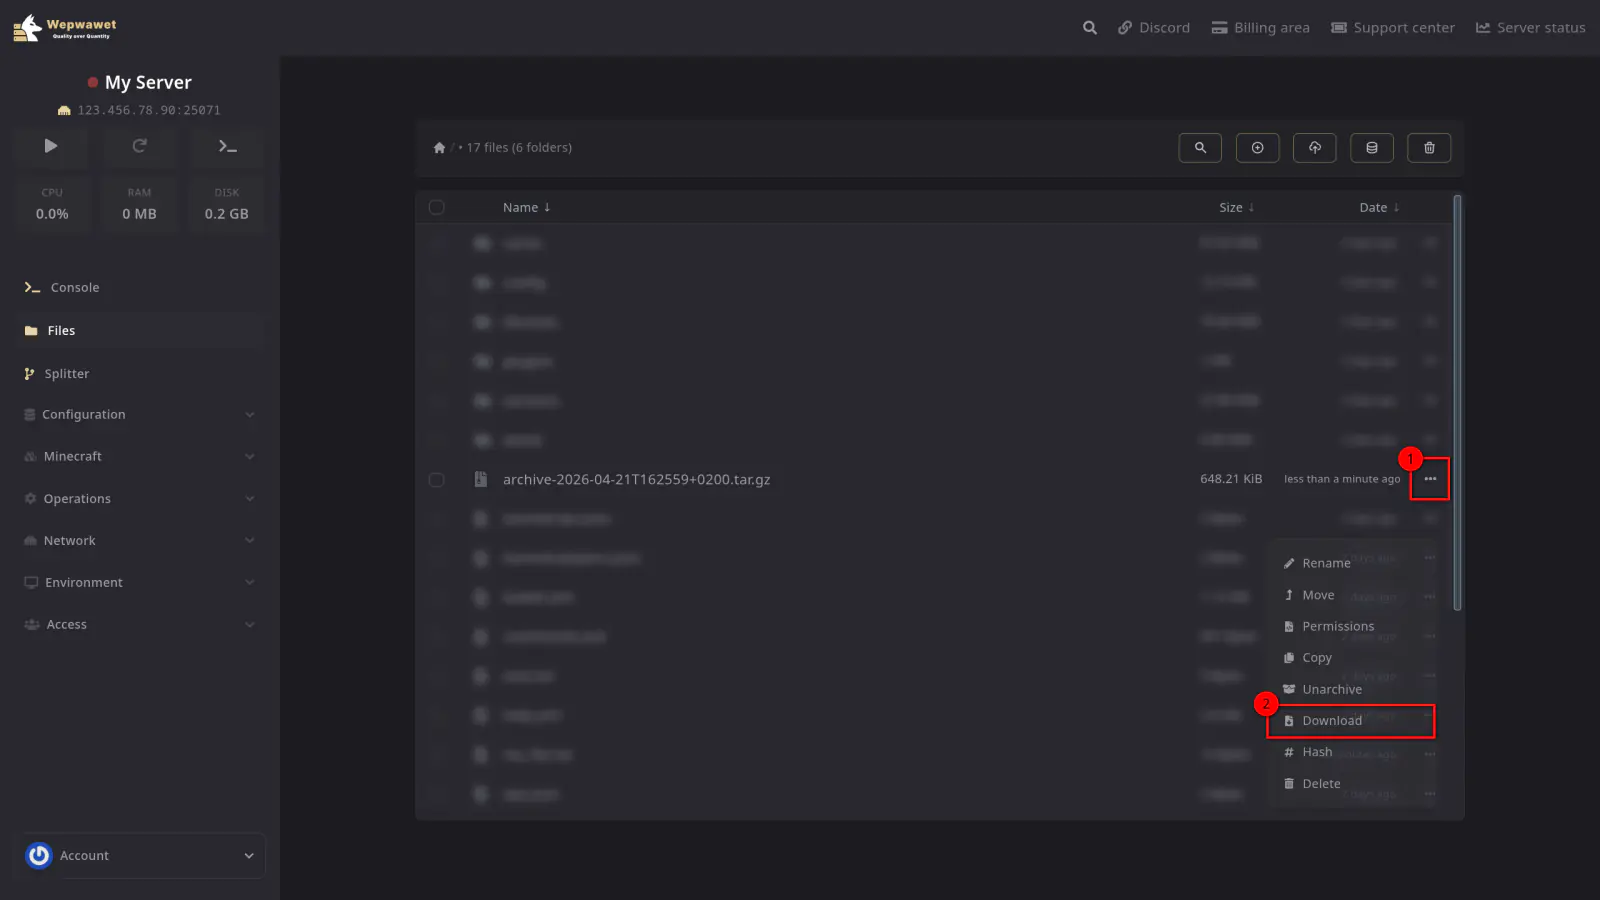
Task: Expand the Configuration sidebar section
Action: pos(139,415)
